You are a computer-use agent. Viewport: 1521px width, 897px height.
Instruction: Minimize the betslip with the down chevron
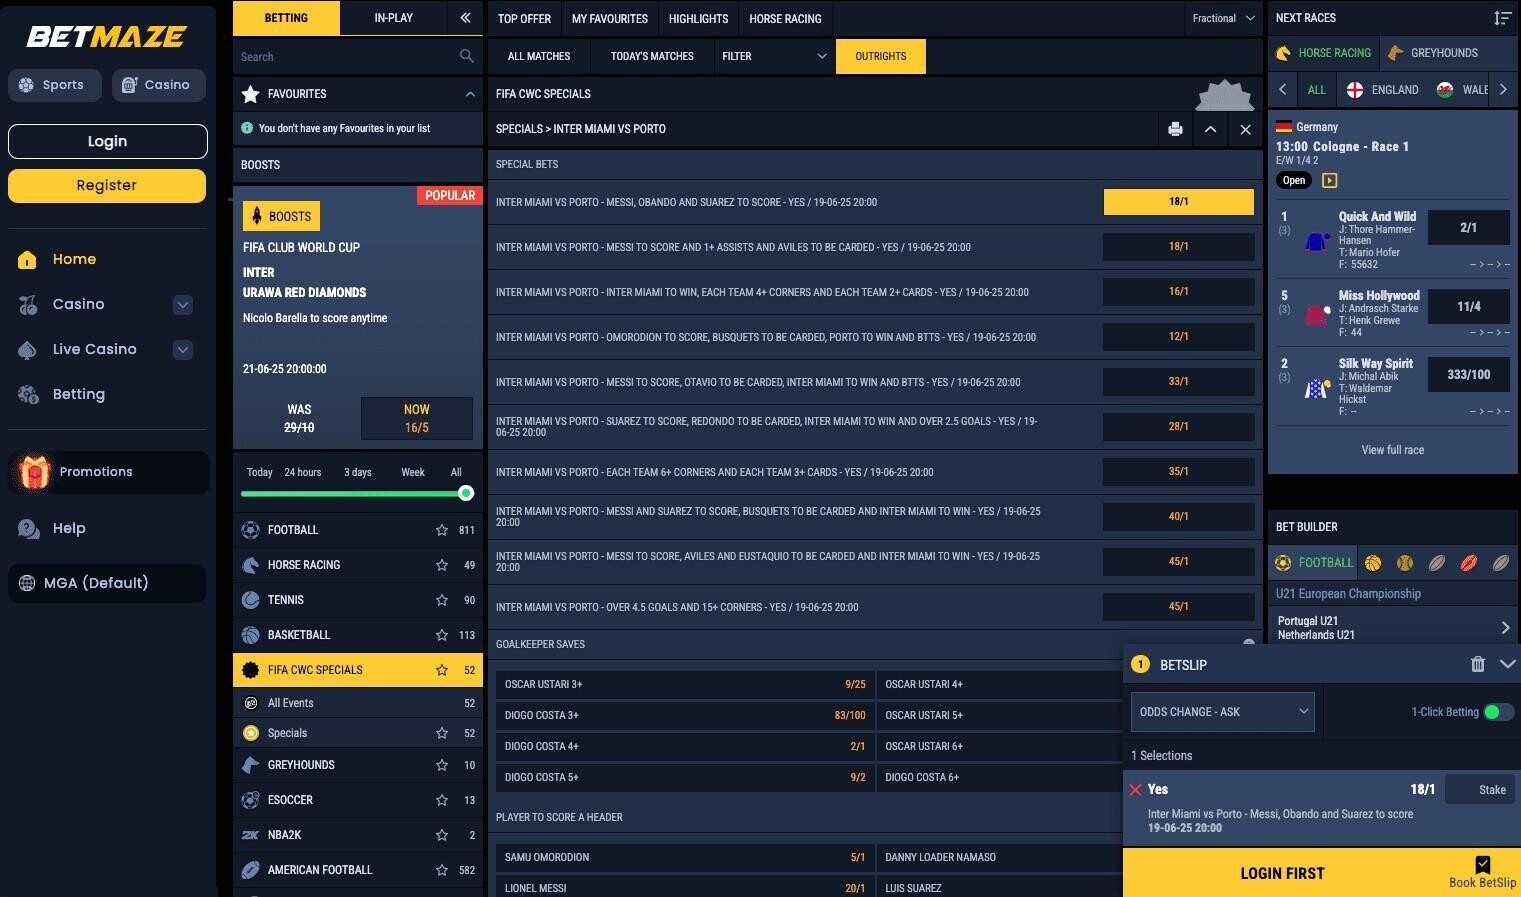[1508, 664]
